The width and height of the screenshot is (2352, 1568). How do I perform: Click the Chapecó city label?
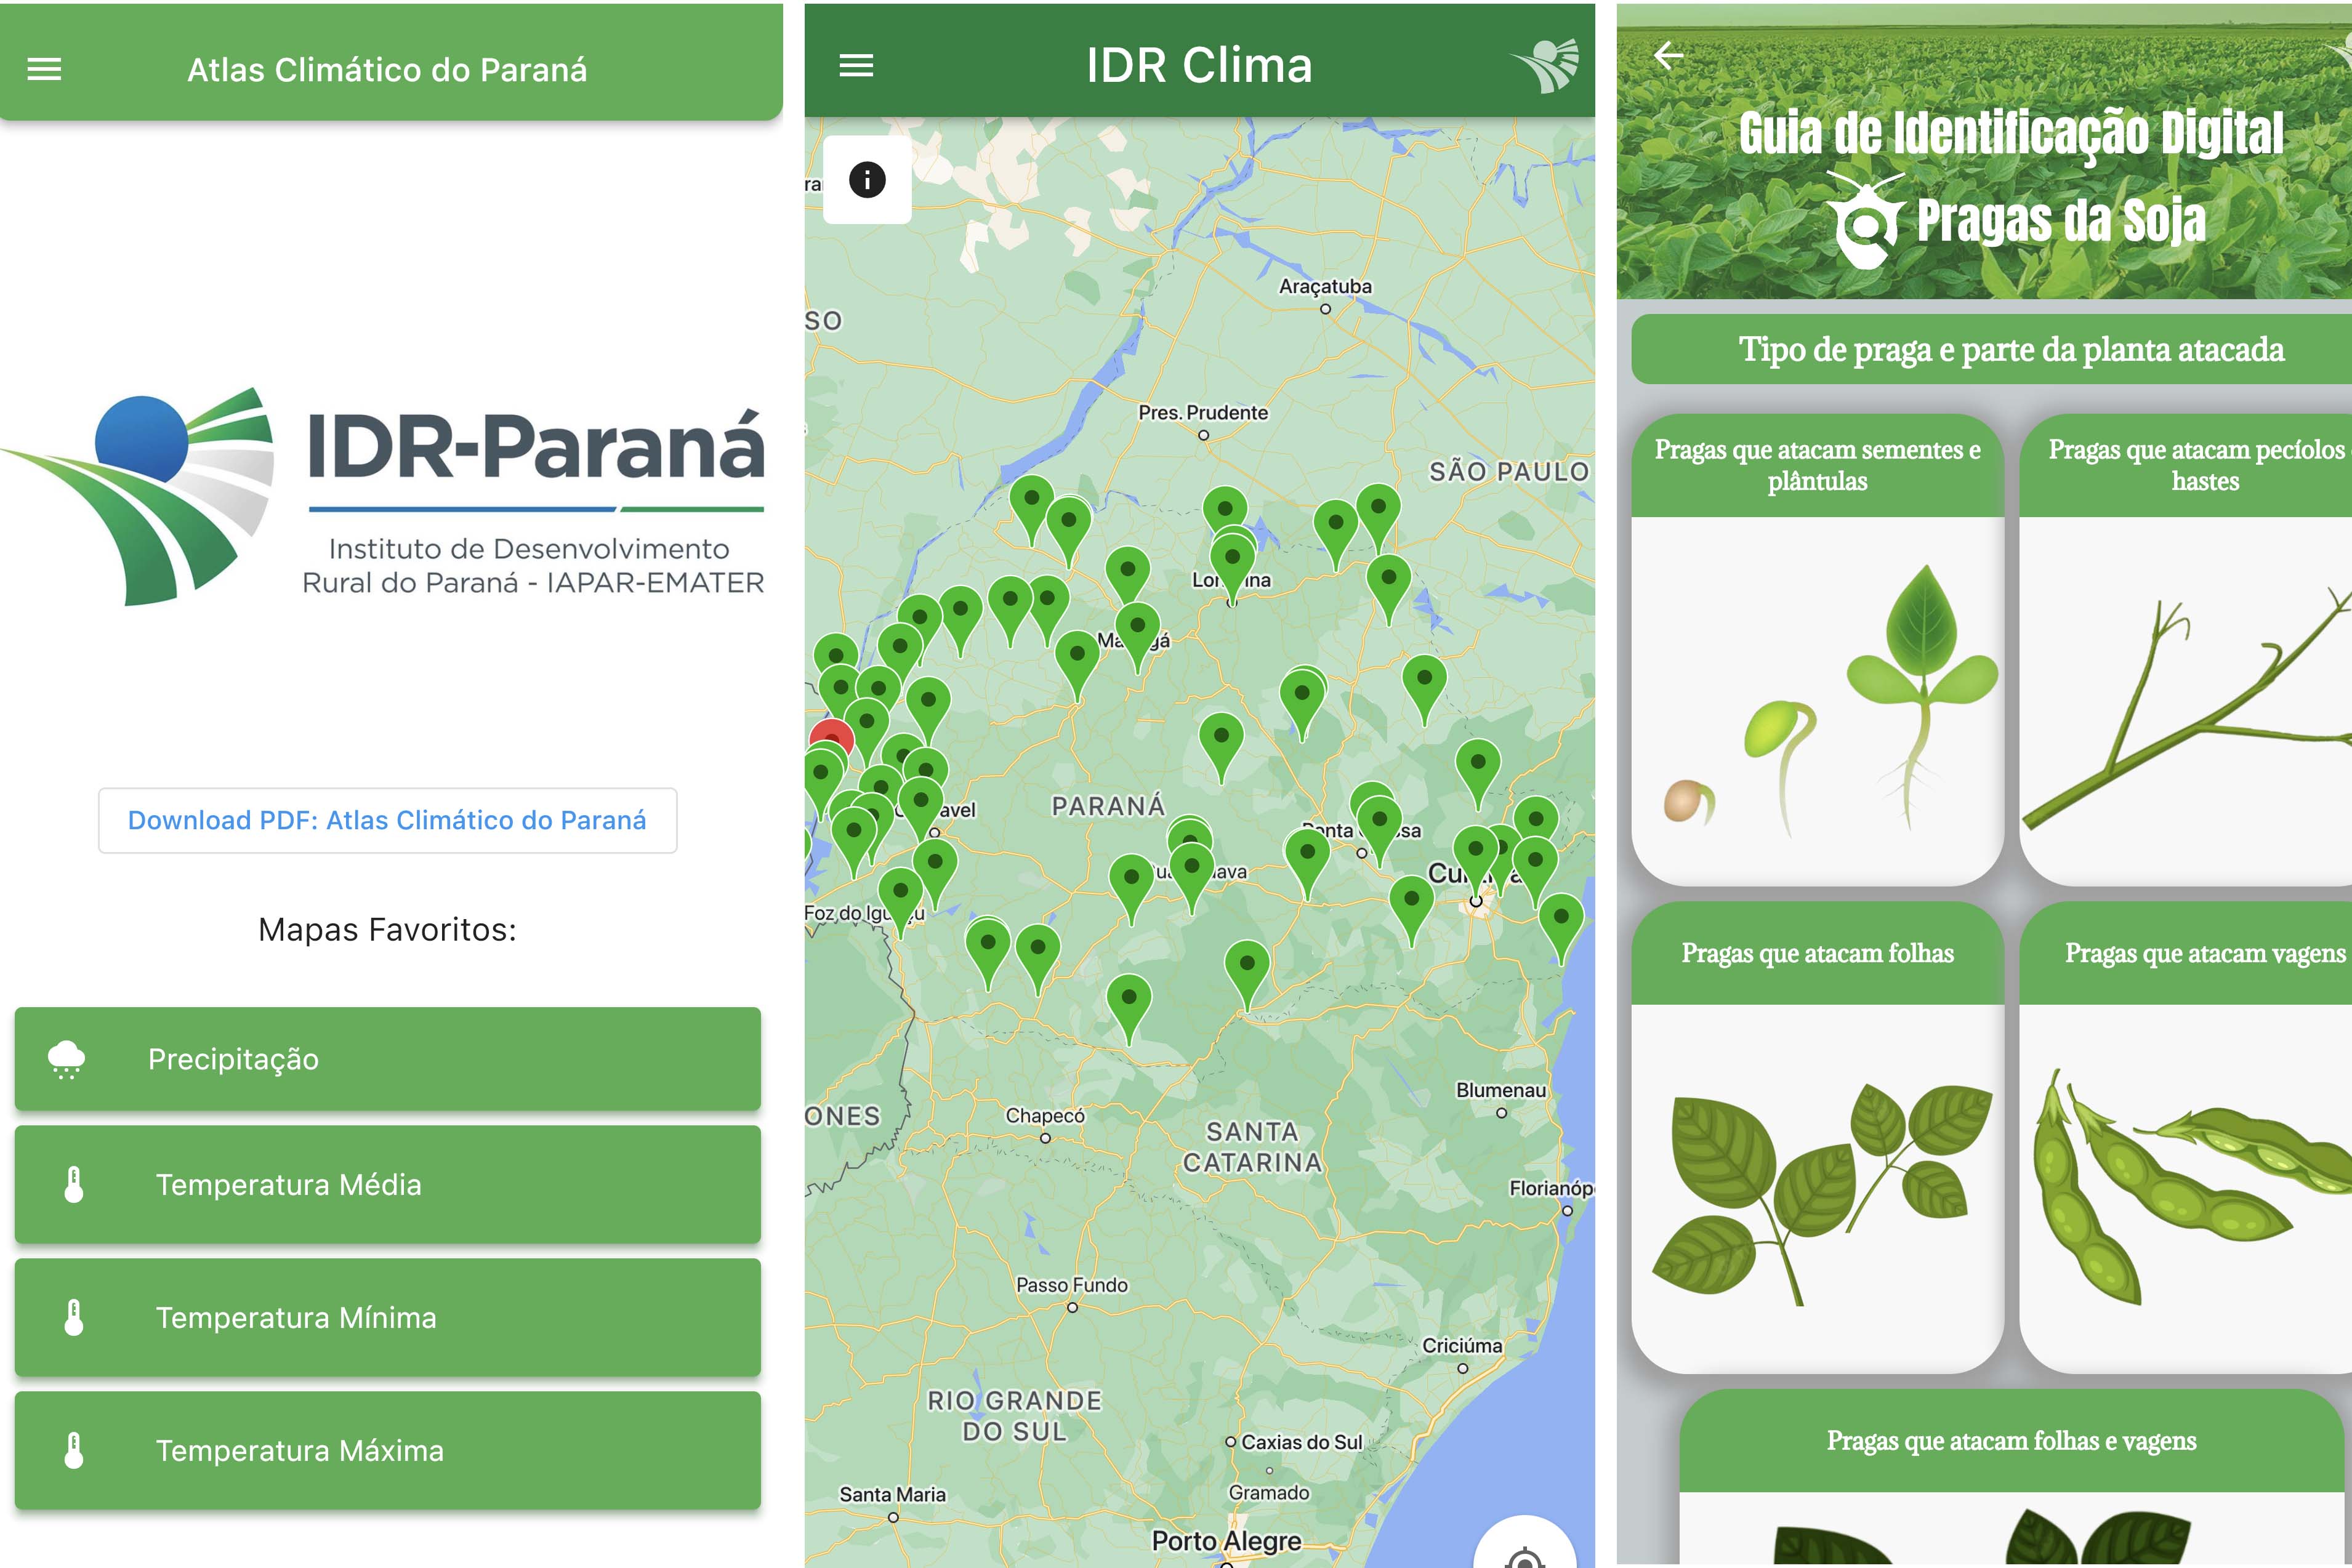[1045, 1115]
